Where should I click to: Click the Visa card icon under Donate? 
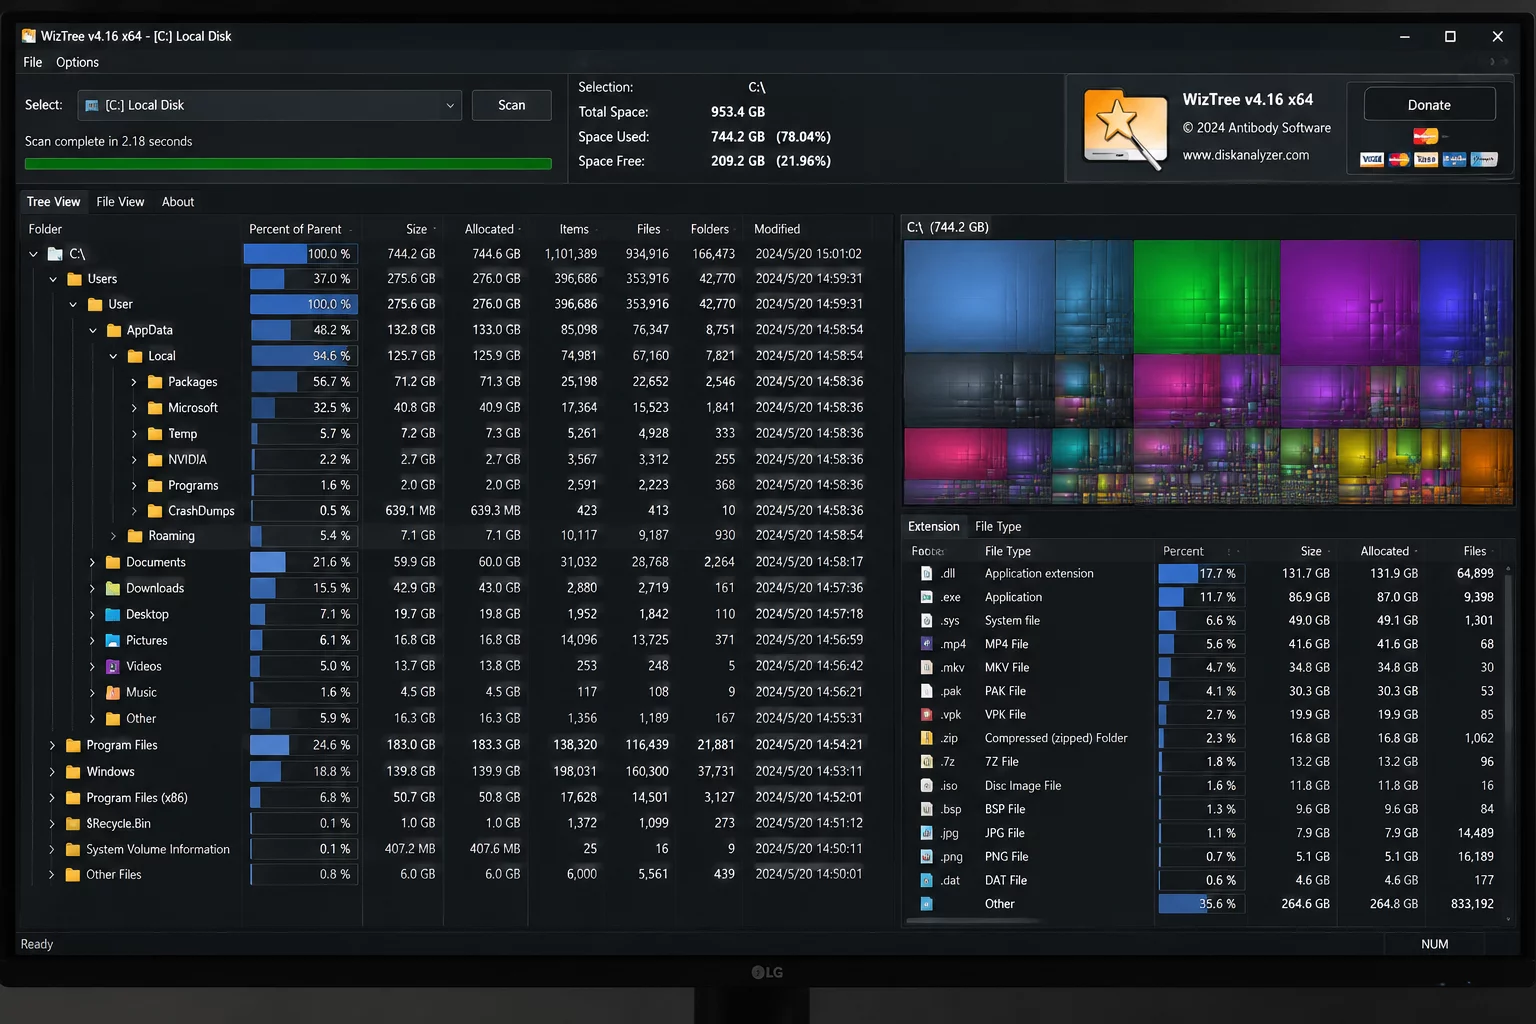(1372, 159)
